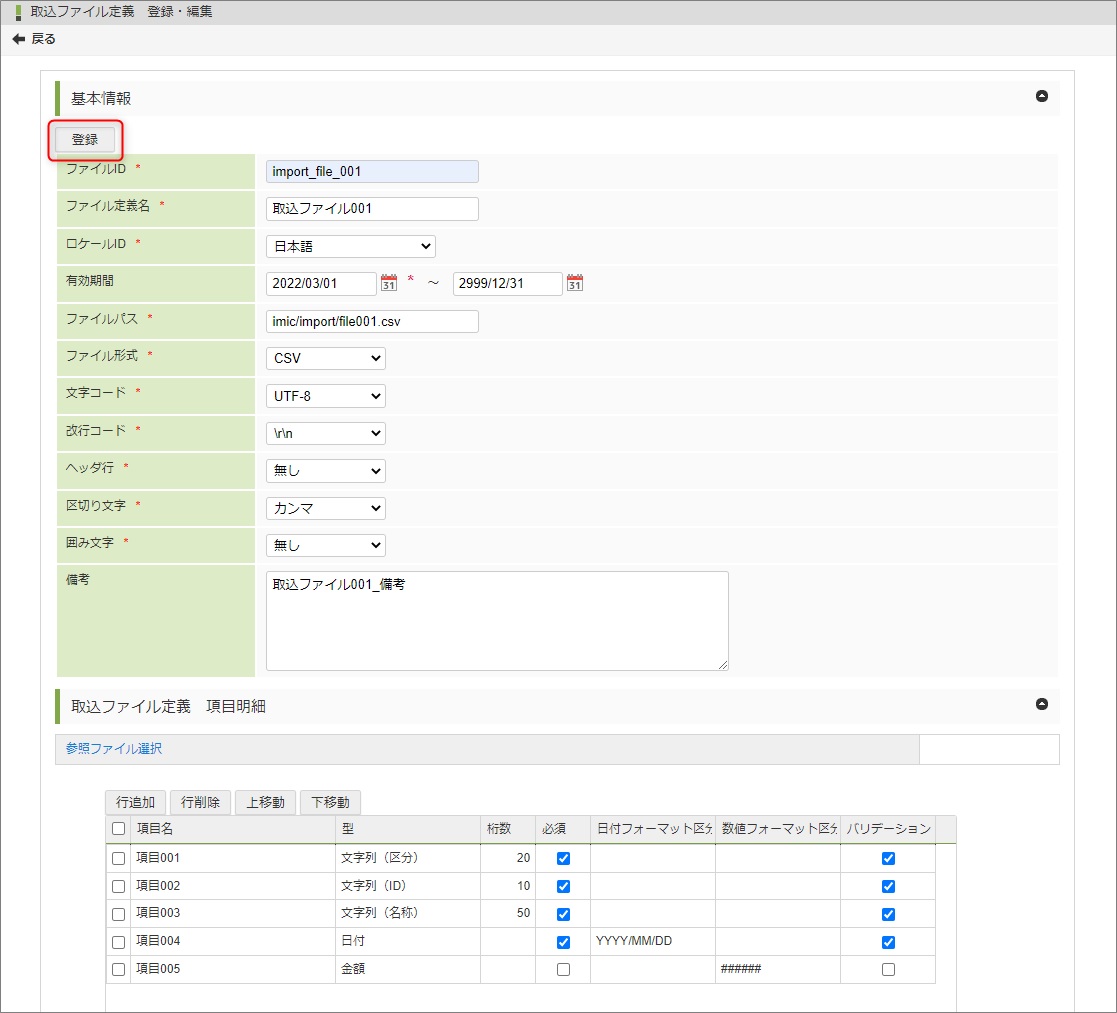This screenshot has height=1013, width=1117.
Task: Click the ファイルパス input field
Action: tap(372, 321)
